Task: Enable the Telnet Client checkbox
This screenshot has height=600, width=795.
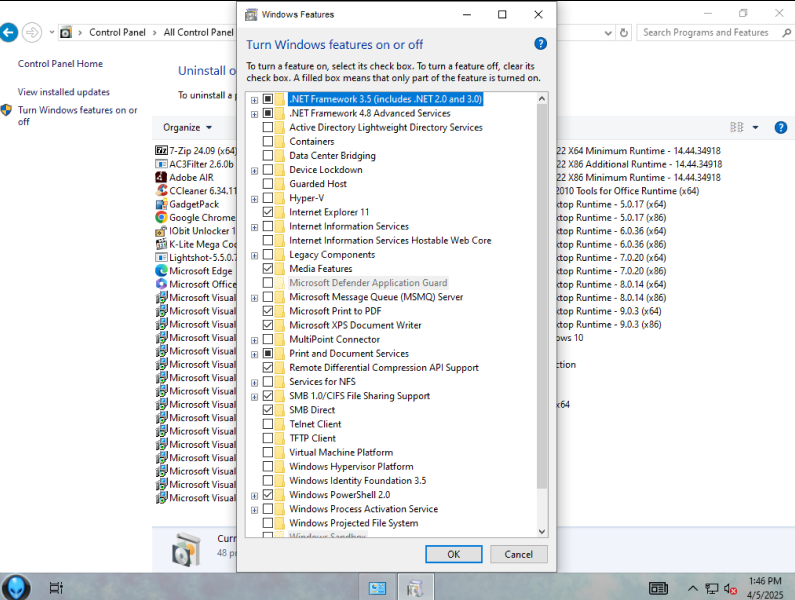Action: (x=268, y=423)
